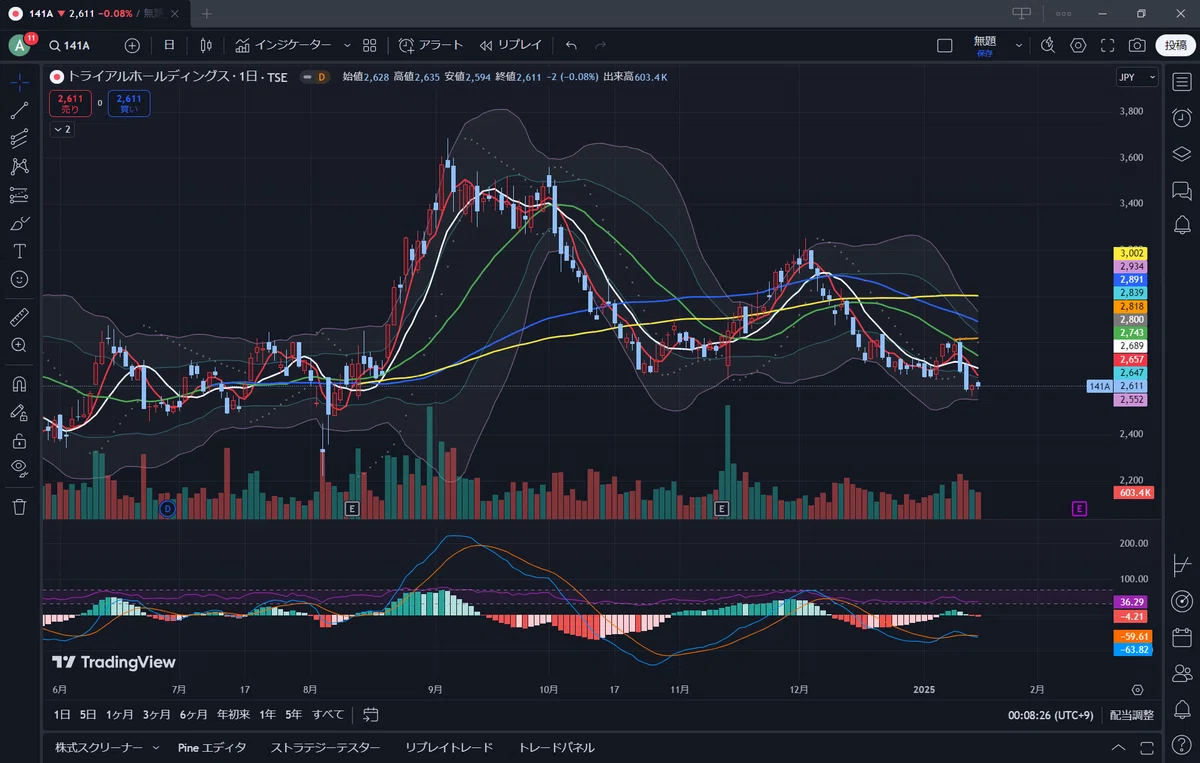The height and width of the screenshot is (763, 1200).
Task: Open the order panel icon on right sidebar
Action: (x=1182, y=565)
